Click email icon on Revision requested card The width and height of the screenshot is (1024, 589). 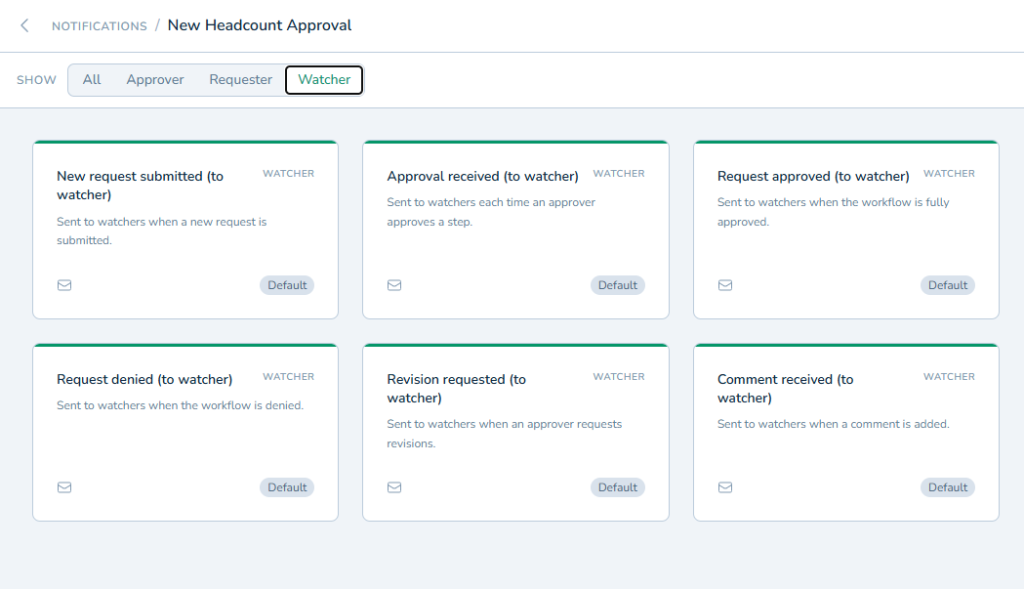(x=394, y=488)
